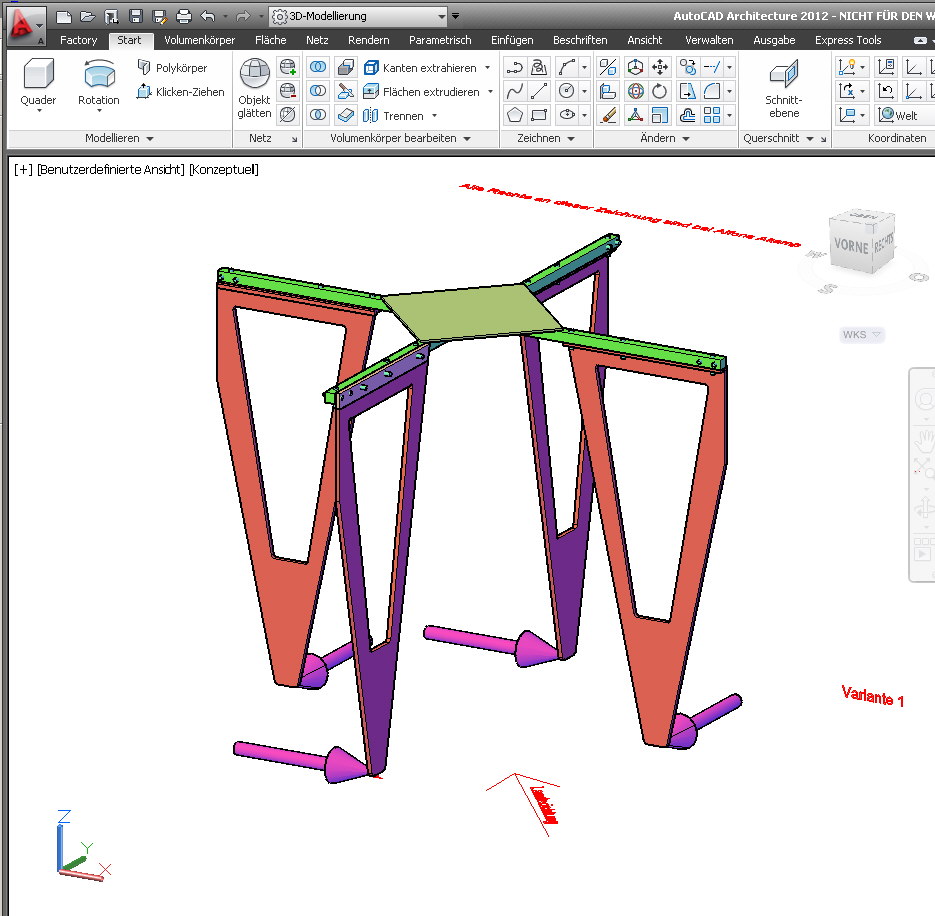Image resolution: width=935 pixels, height=916 pixels.
Task: Open the WKS coordinate system dropdown
Action: coord(862,335)
